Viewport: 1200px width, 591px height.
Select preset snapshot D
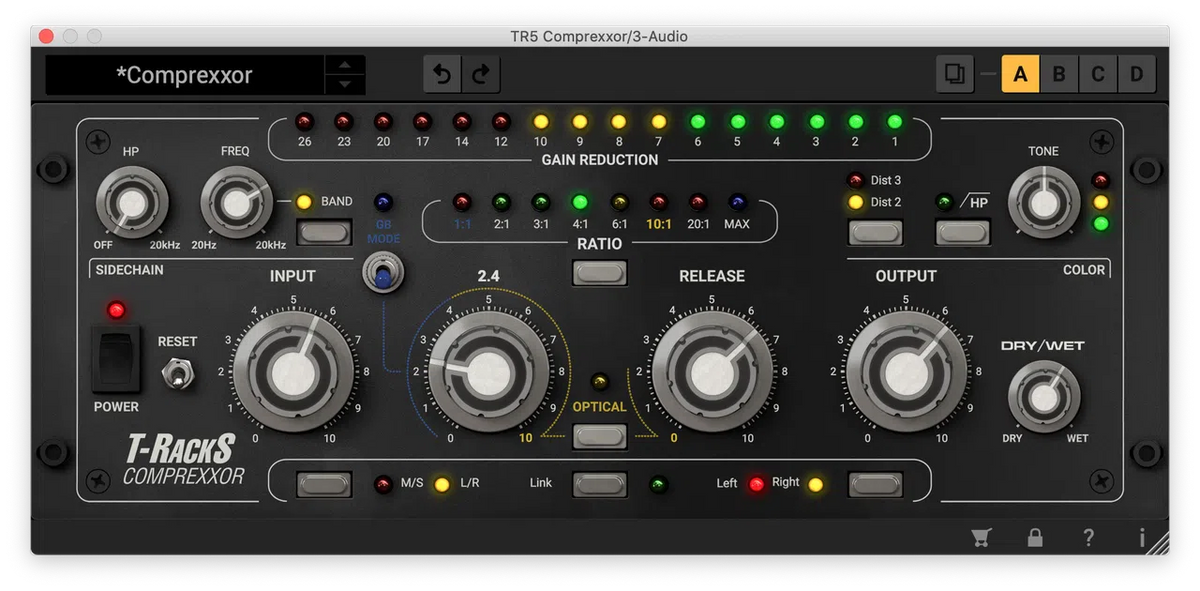pyautogui.click(x=1137, y=74)
